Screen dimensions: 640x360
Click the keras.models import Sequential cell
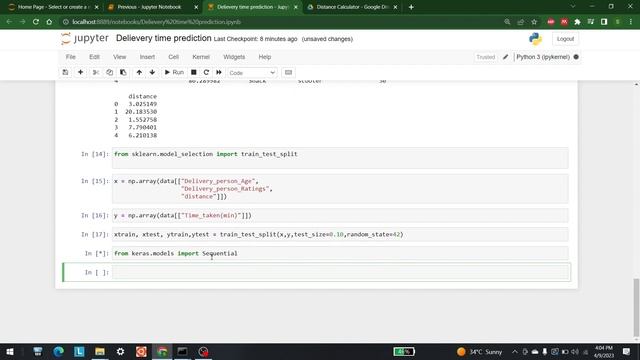tap(340, 253)
